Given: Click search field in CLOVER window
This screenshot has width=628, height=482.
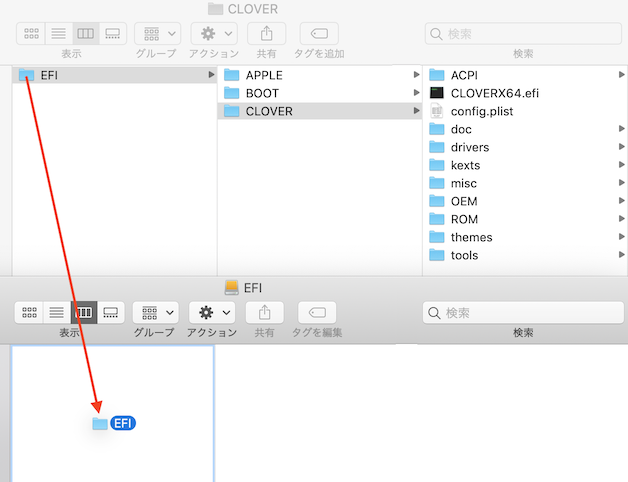Looking at the screenshot, I should tap(523, 34).
